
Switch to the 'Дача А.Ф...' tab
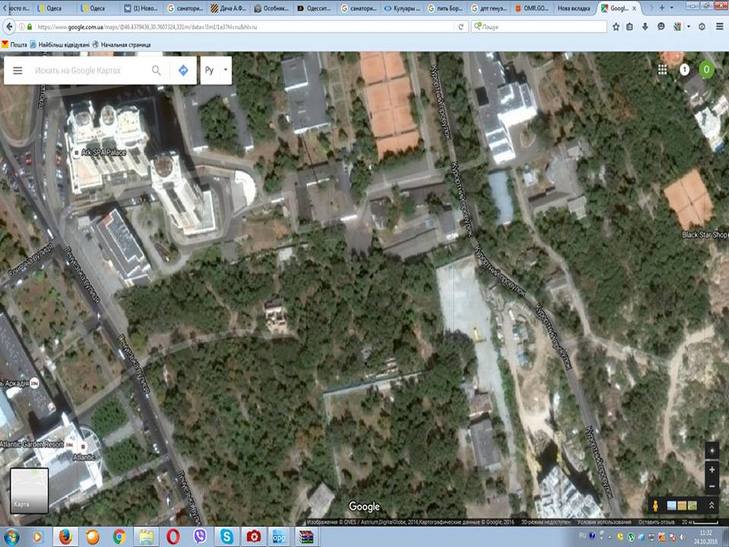[x=229, y=8]
